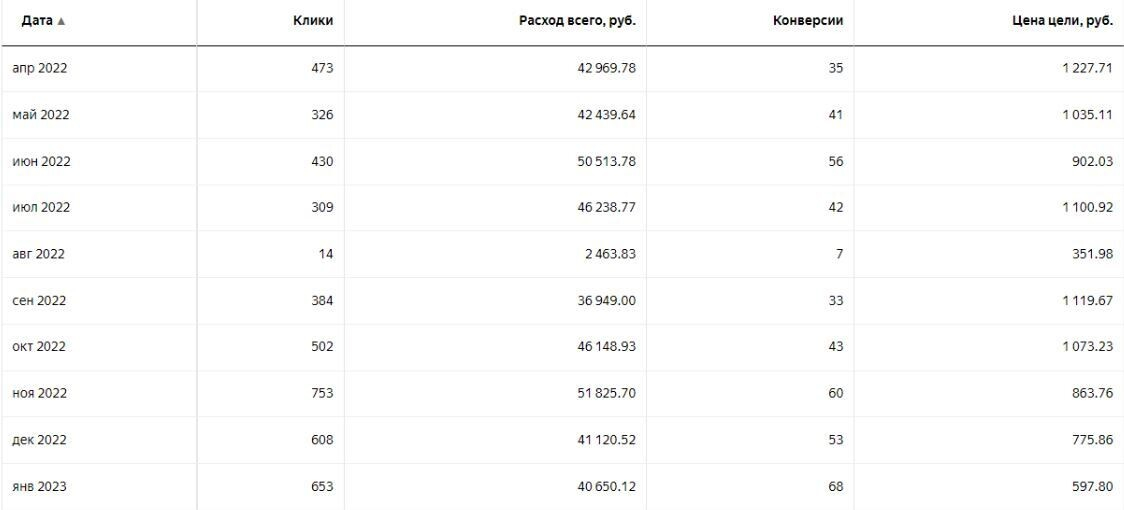Sort table by Клики column header
Viewport: 1124px width, 510px height.
click(x=316, y=22)
